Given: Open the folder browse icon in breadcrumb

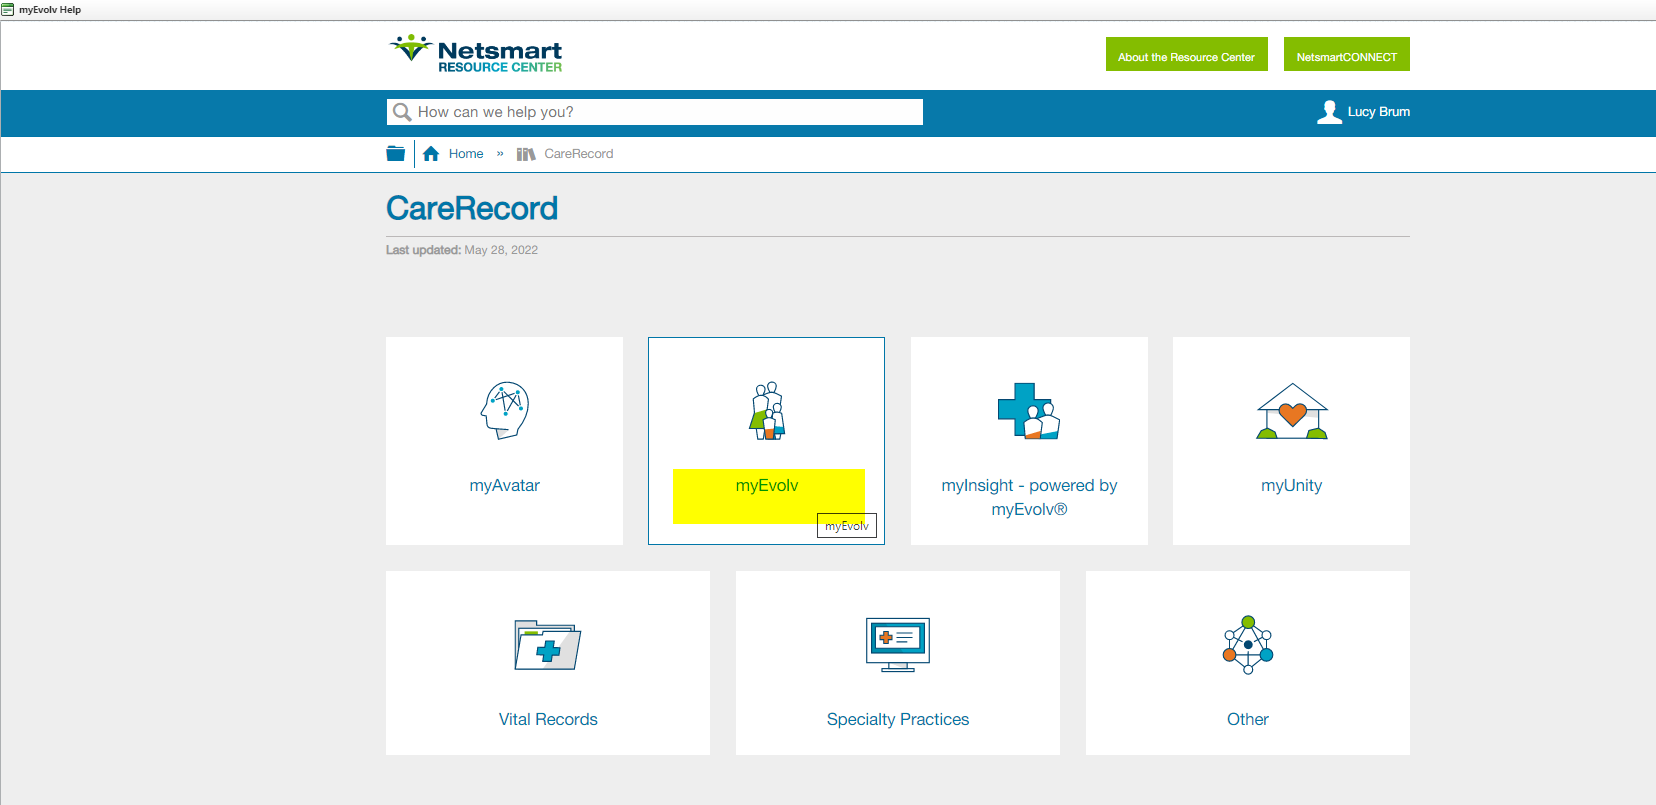Looking at the screenshot, I should pyautogui.click(x=396, y=153).
